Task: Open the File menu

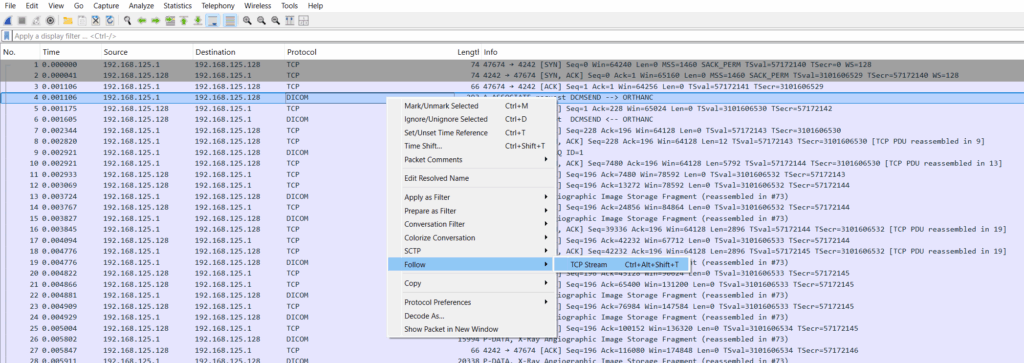Action: pyautogui.click(x=10, y=6)
